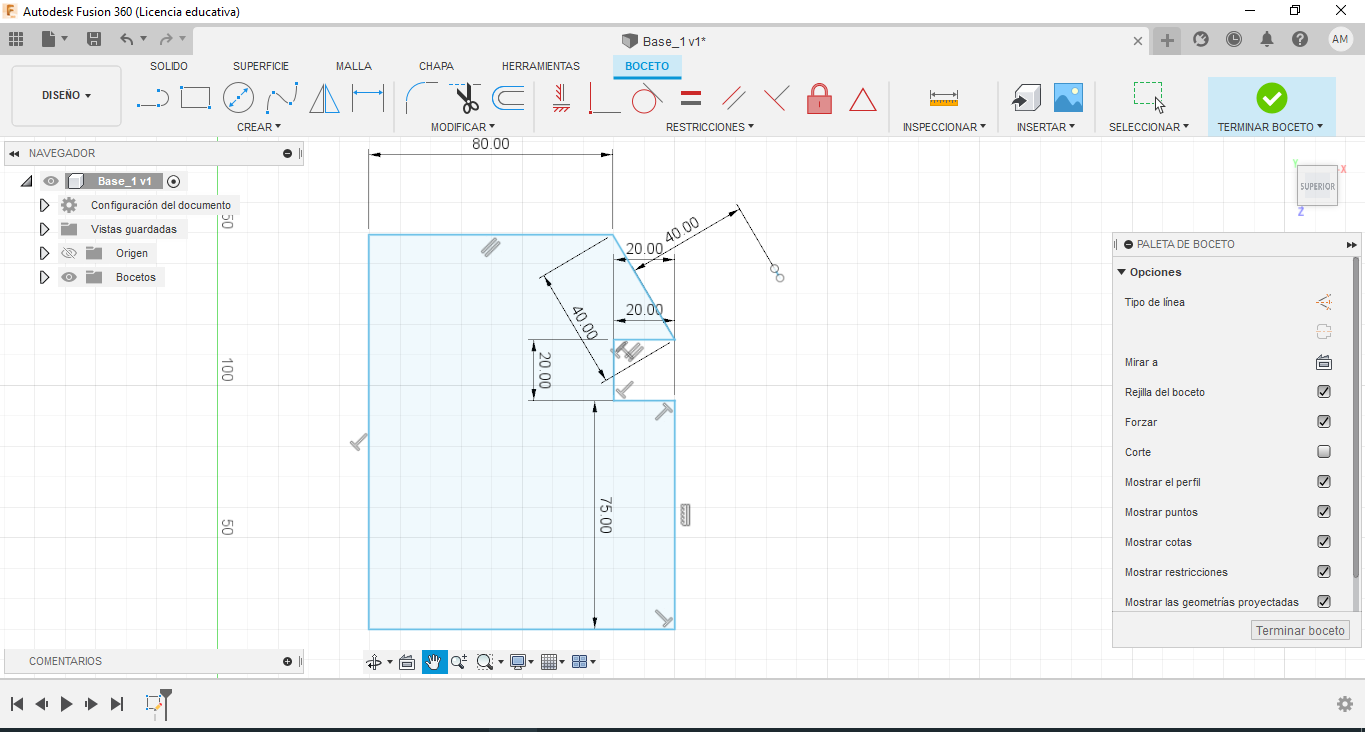This screenshot has width=1365, height=732.
Task: Toggle the Rejilla del boceto checkbox
Action: pos(1324,392)
